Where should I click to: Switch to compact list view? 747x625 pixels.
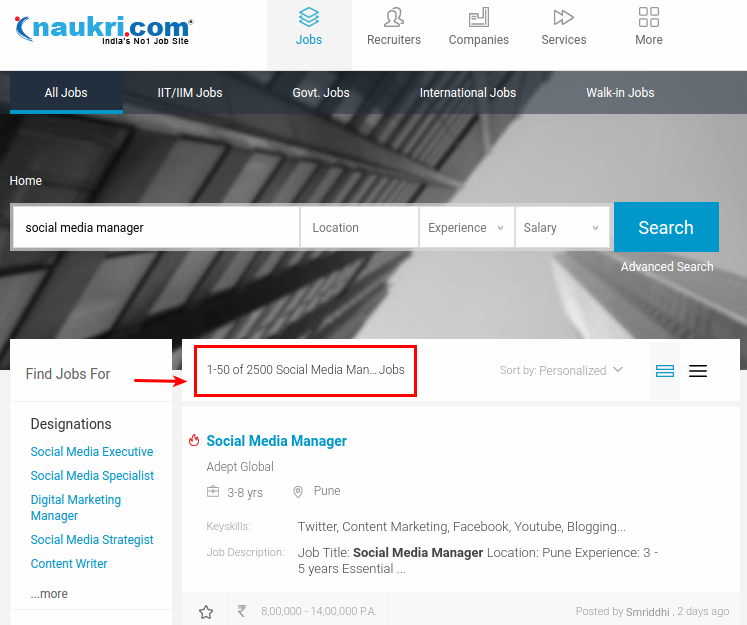tap(698, 371)
